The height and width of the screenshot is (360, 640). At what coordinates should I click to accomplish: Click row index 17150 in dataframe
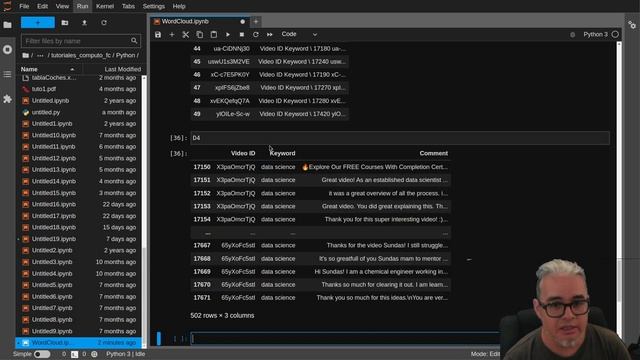[202, 167]
